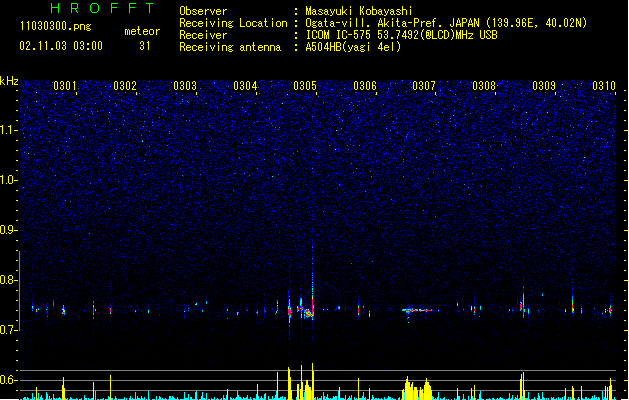Click the 0.7 kHz axis label

tap(9, 330)
